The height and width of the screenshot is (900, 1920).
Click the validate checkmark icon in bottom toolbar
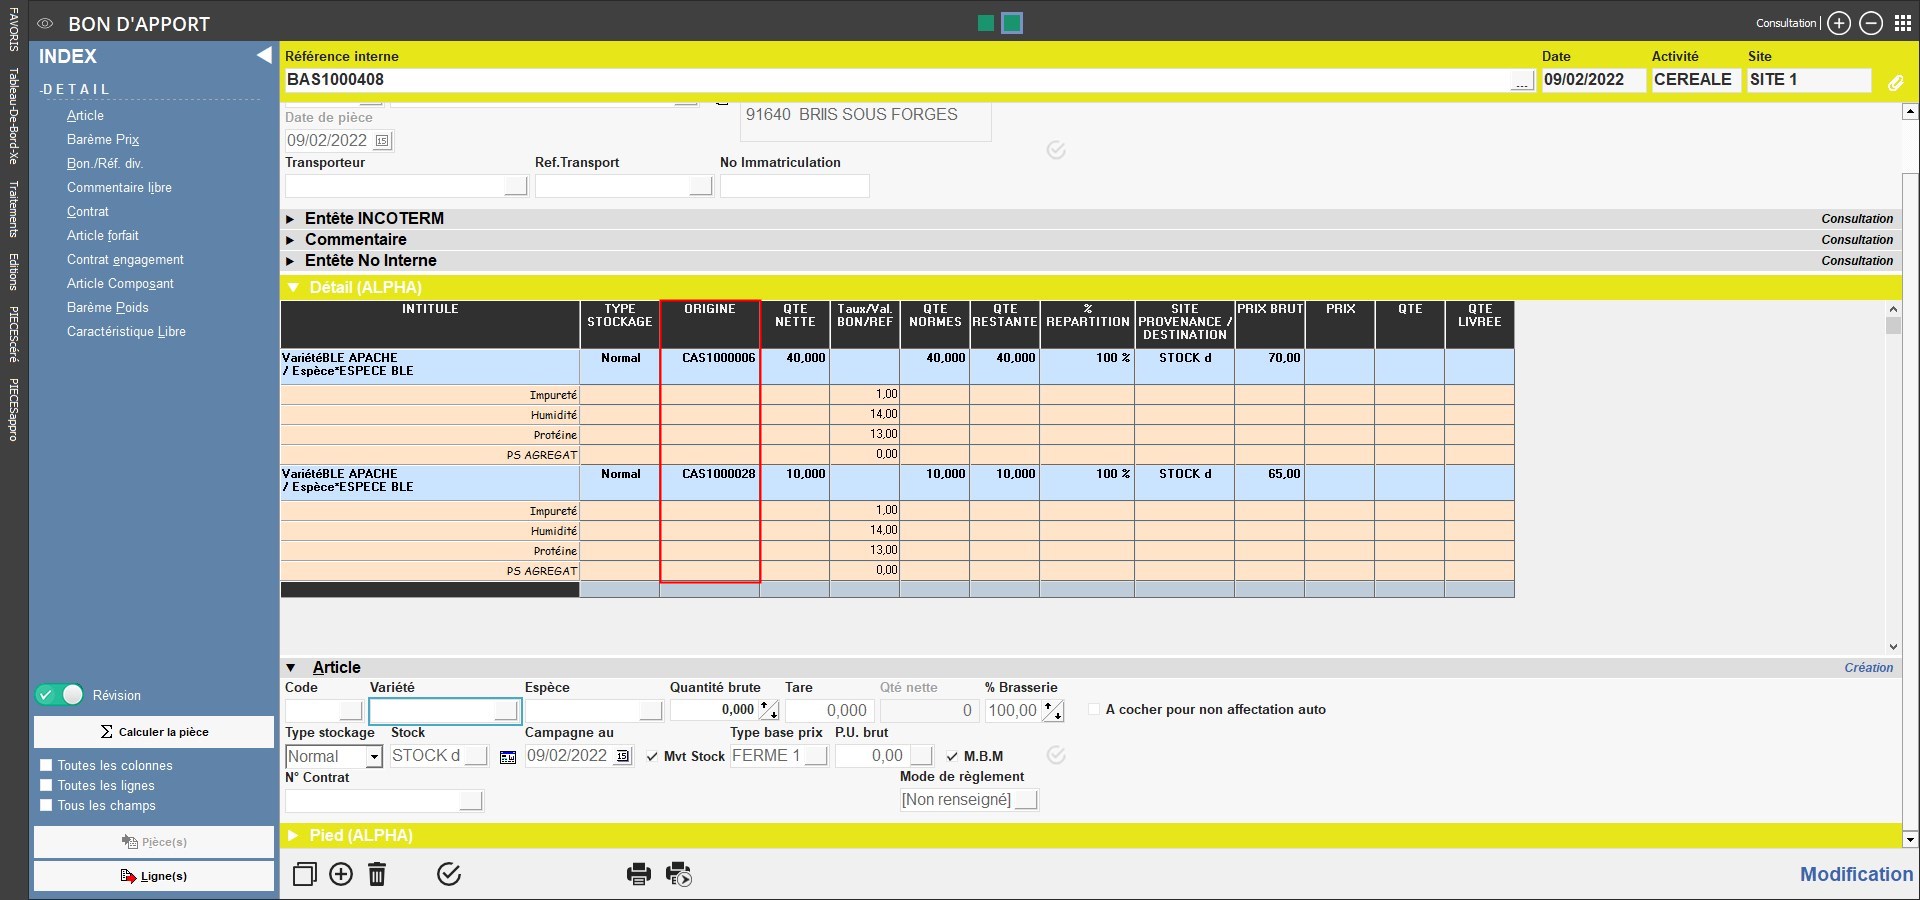[449, 875]
